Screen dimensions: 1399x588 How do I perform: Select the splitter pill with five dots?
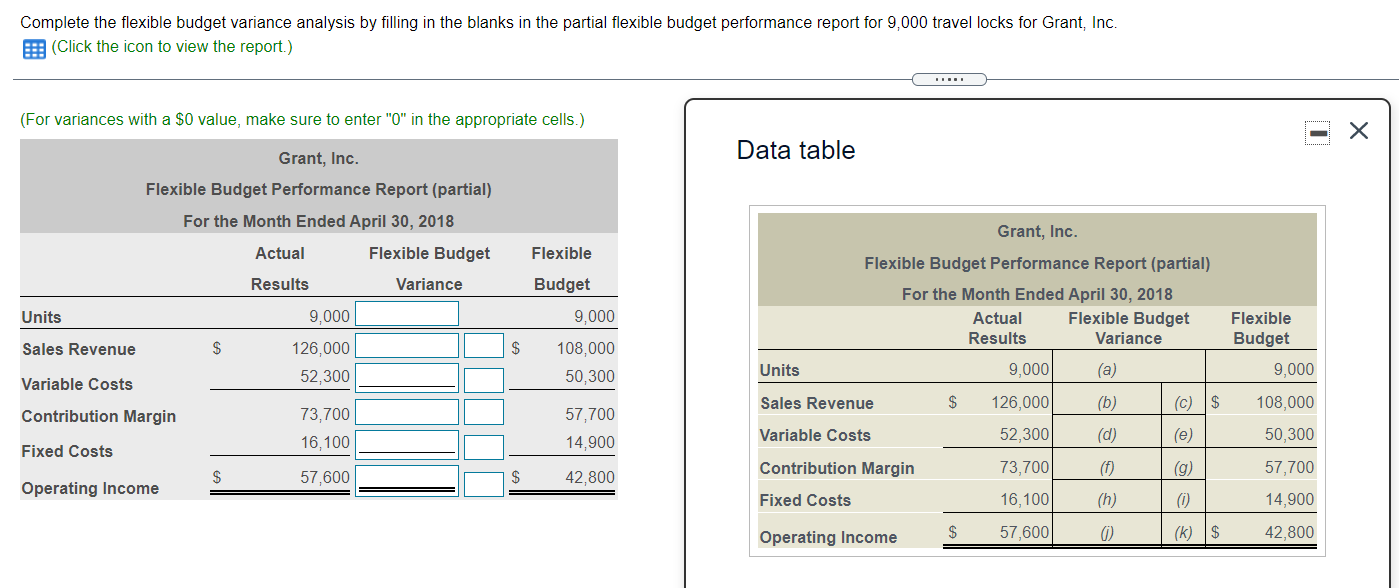[x=948, y=78]
